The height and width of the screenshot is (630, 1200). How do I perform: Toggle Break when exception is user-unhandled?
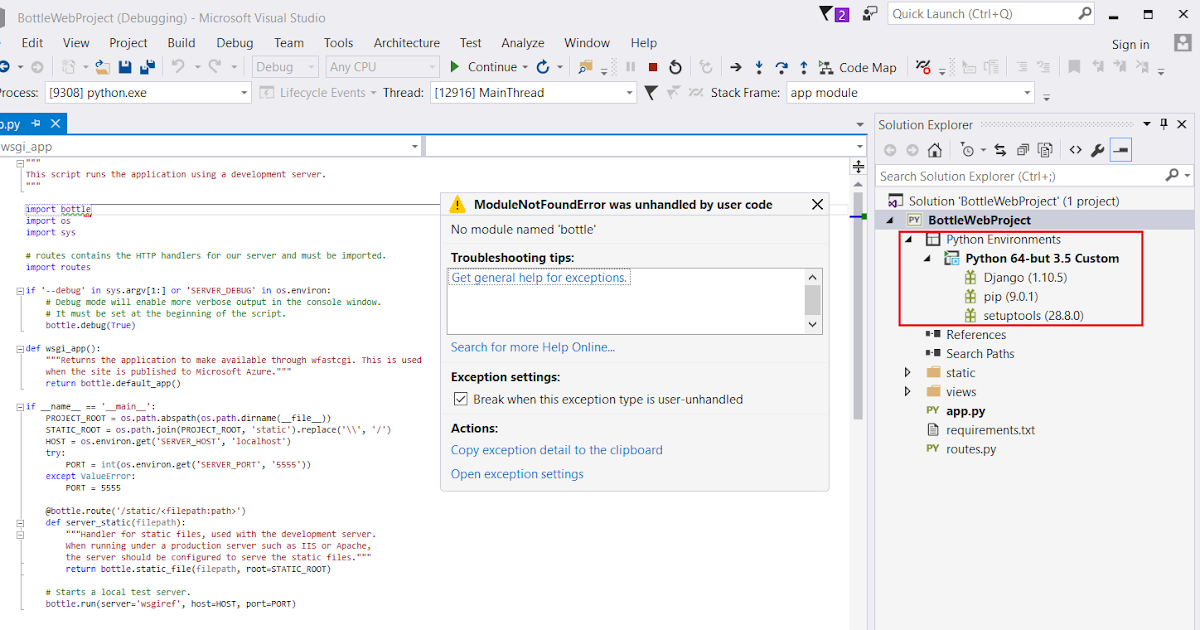click(461, 397)
